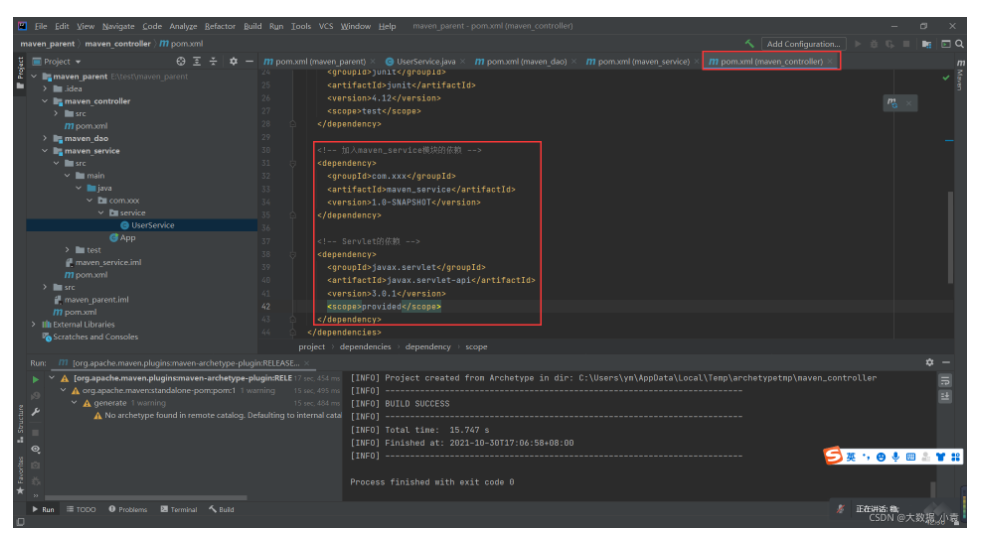This screenshot has height=535, width=983.
Task: Click Select Opened File locate icon
Action: pos(181,61)
